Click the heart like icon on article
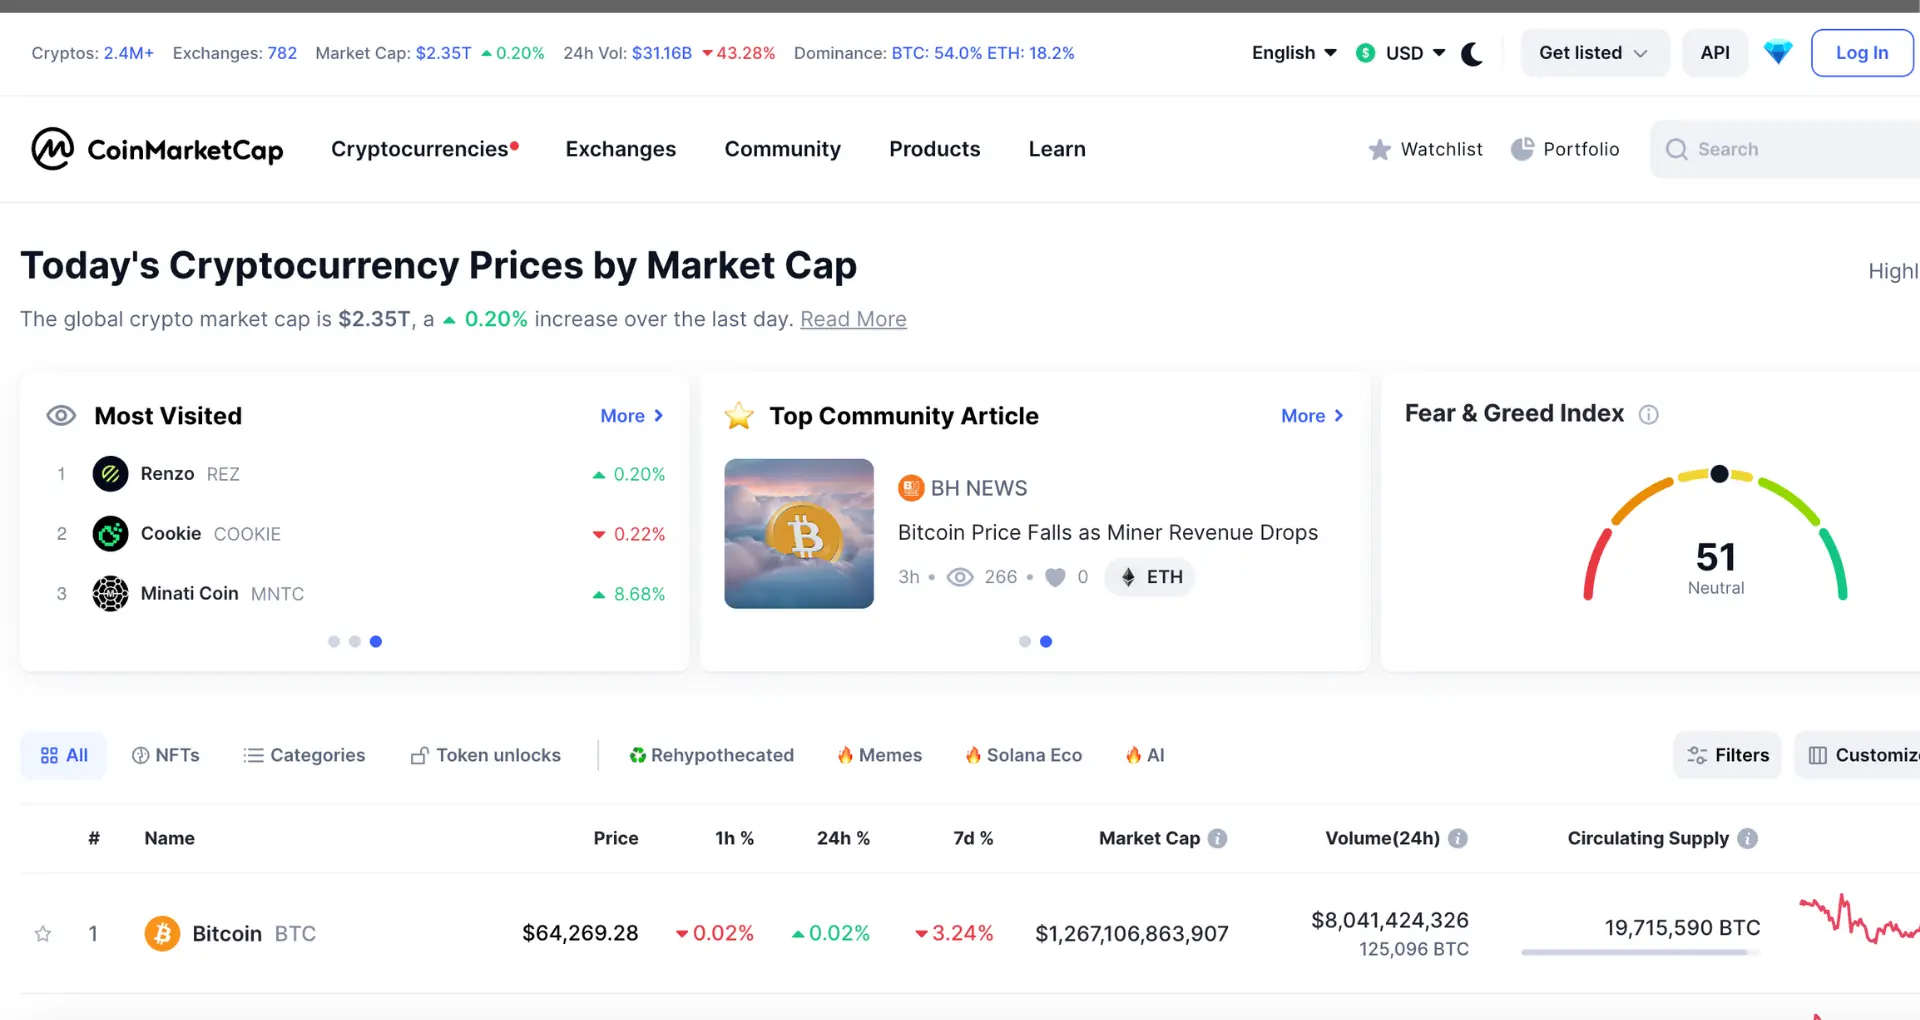This screenshot has width=1920, height=1020. pos(1055,577)
